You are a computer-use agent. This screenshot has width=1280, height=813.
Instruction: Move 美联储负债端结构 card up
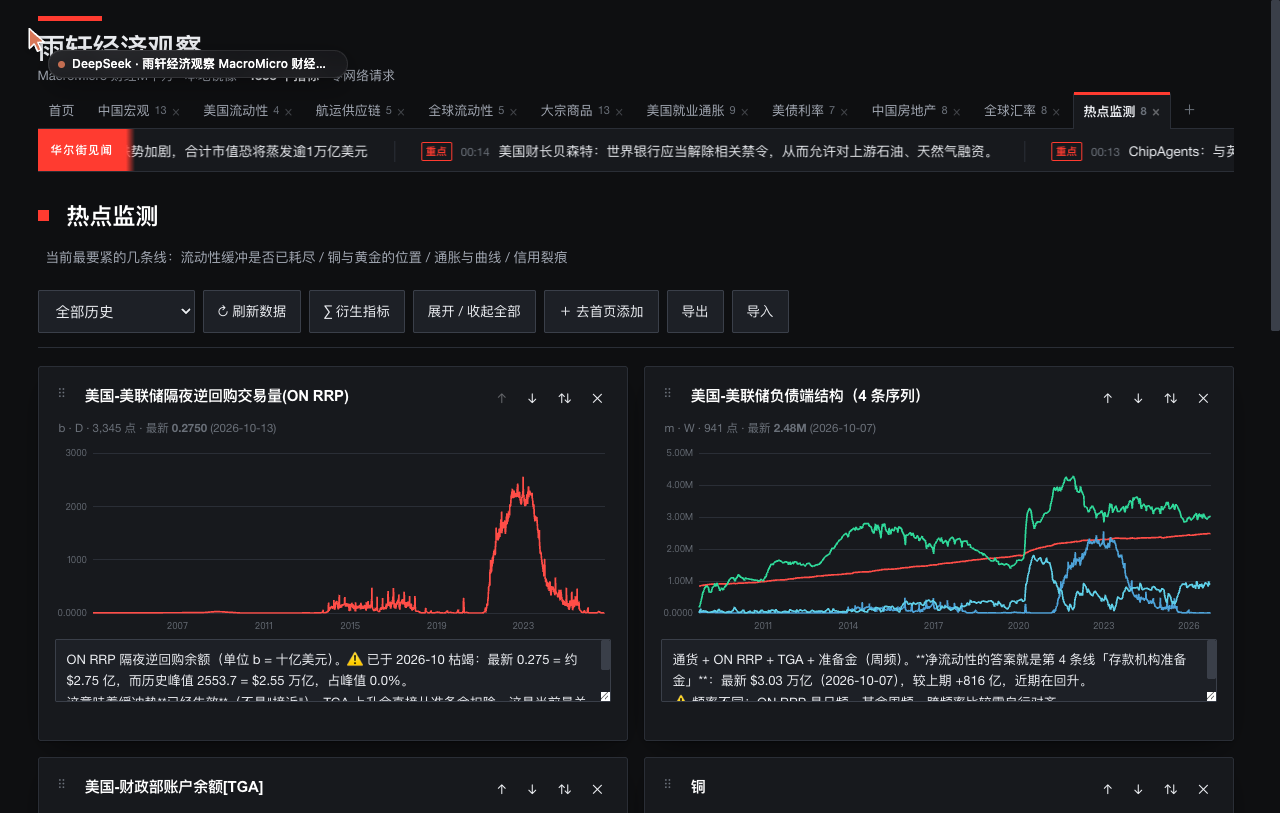coord(1107,398)
